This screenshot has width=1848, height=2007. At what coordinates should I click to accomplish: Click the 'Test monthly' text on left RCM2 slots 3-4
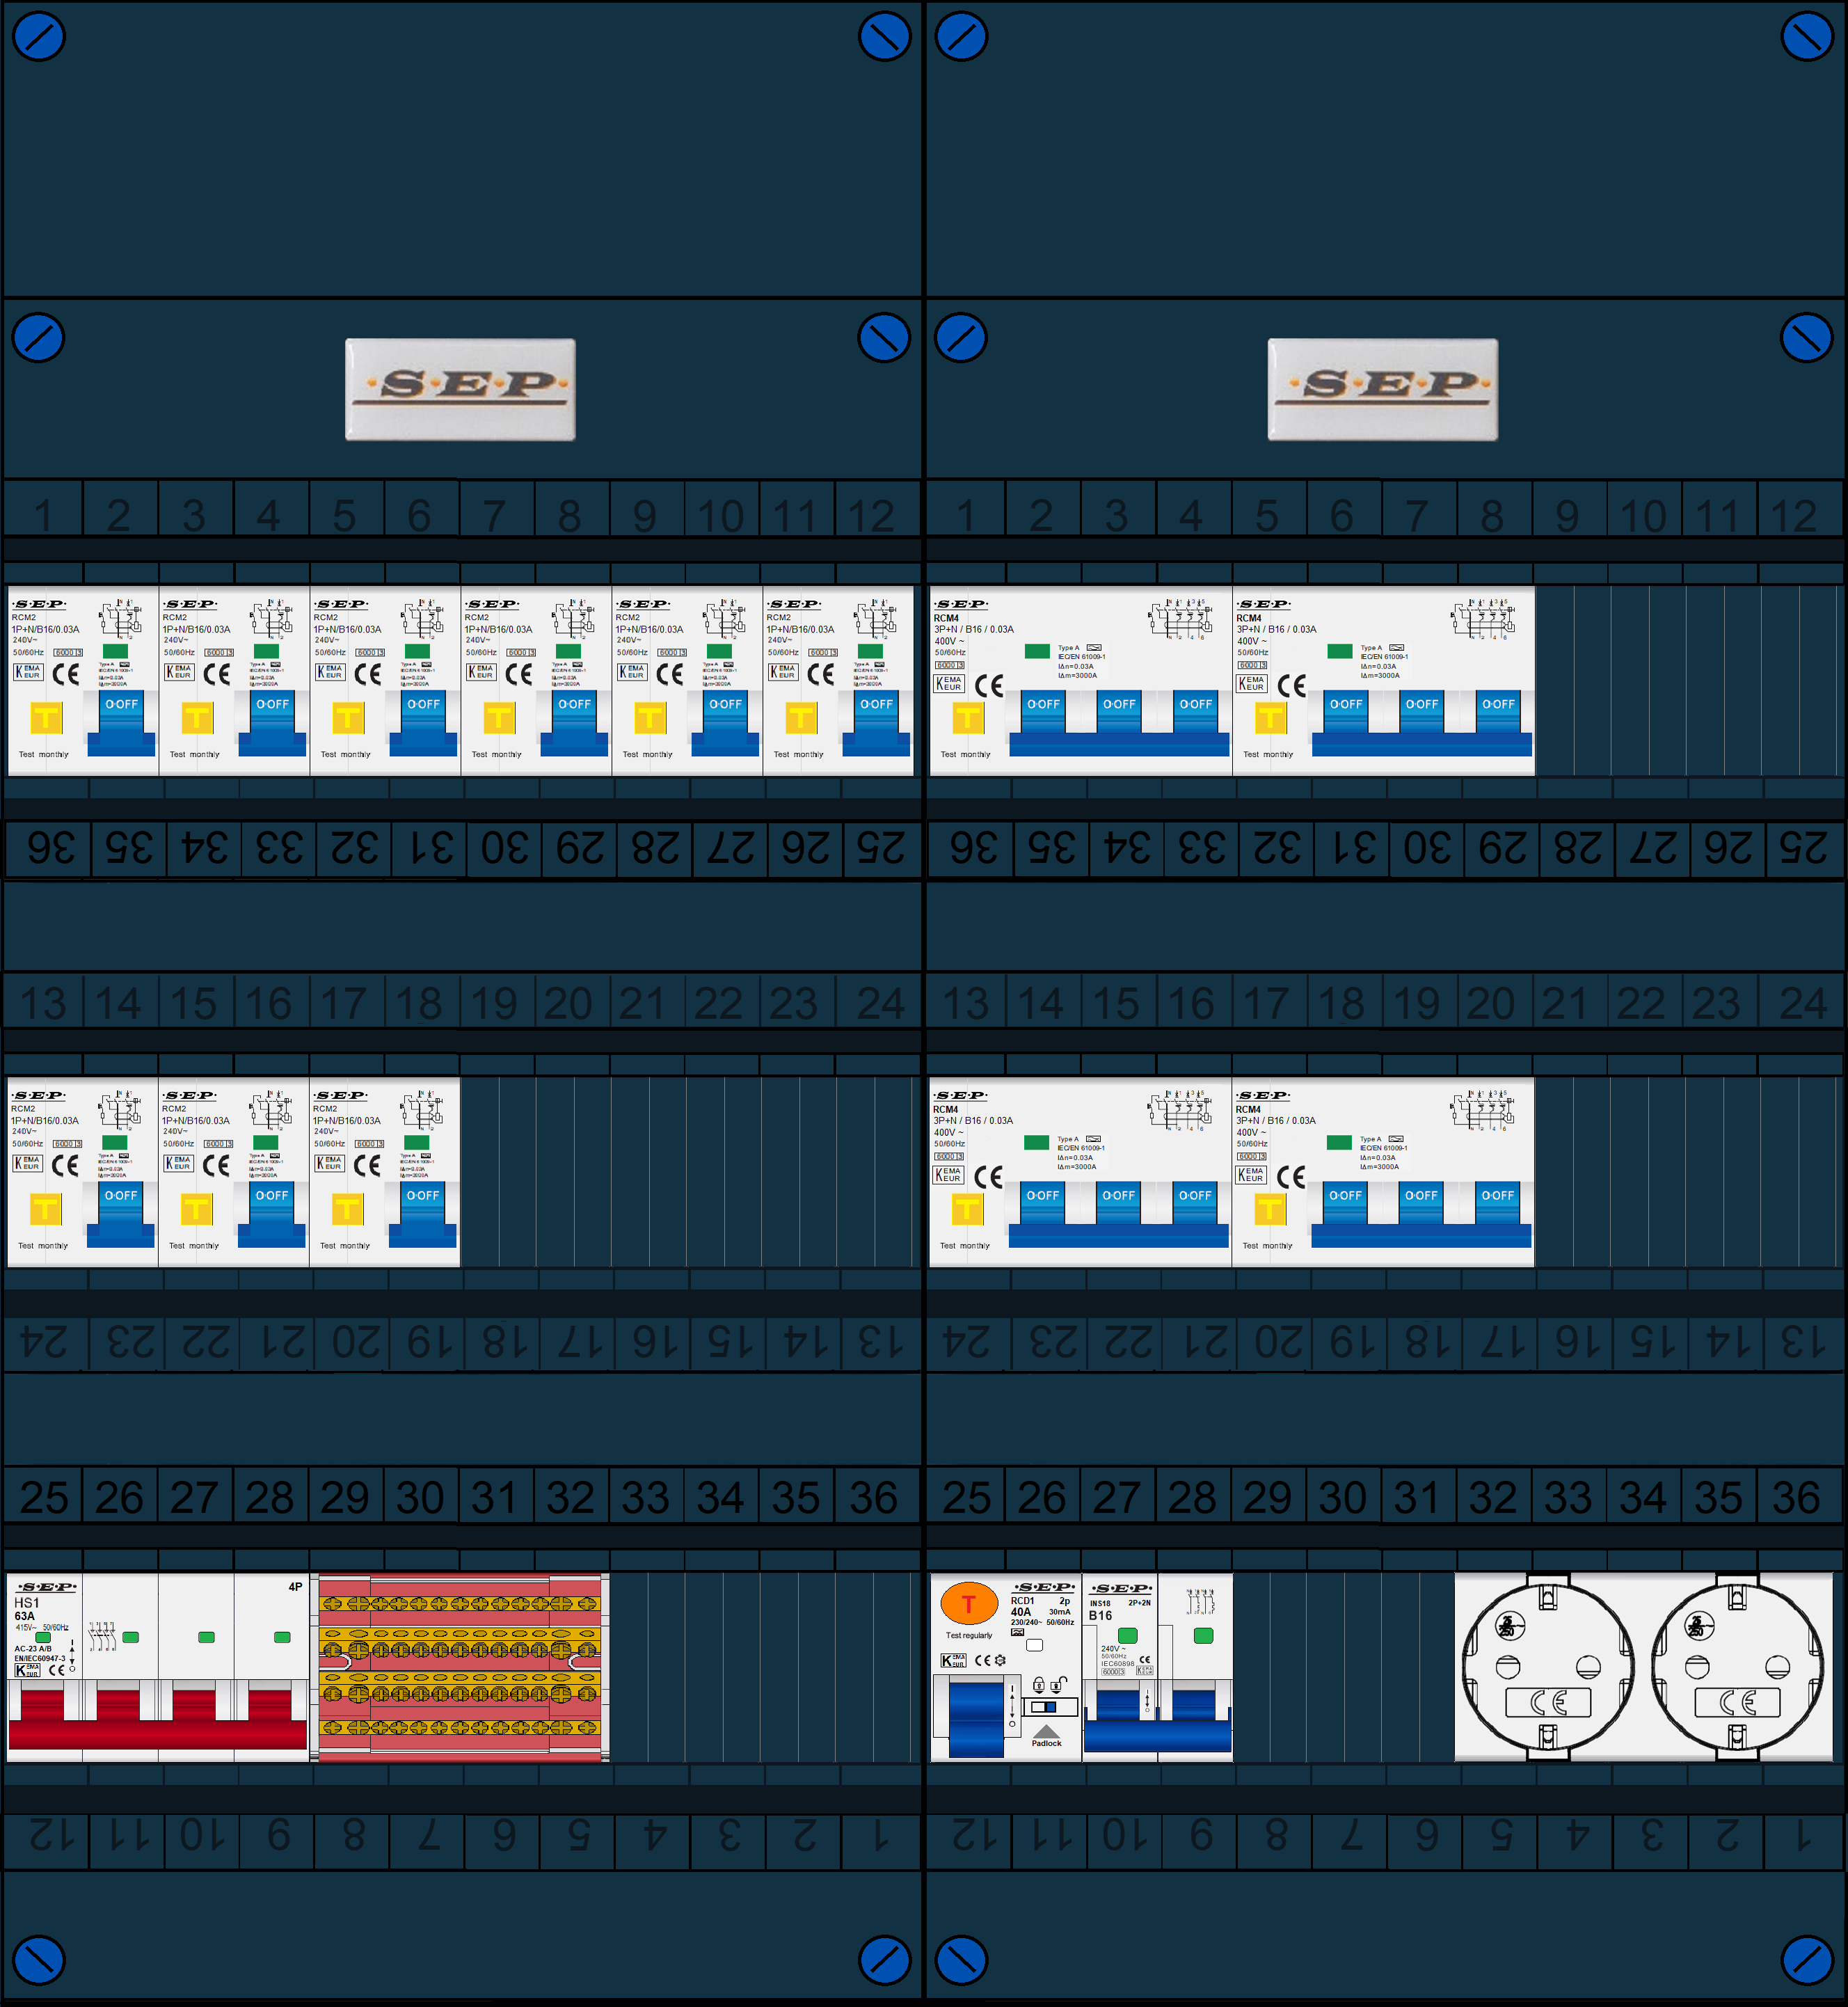(194, 755)
